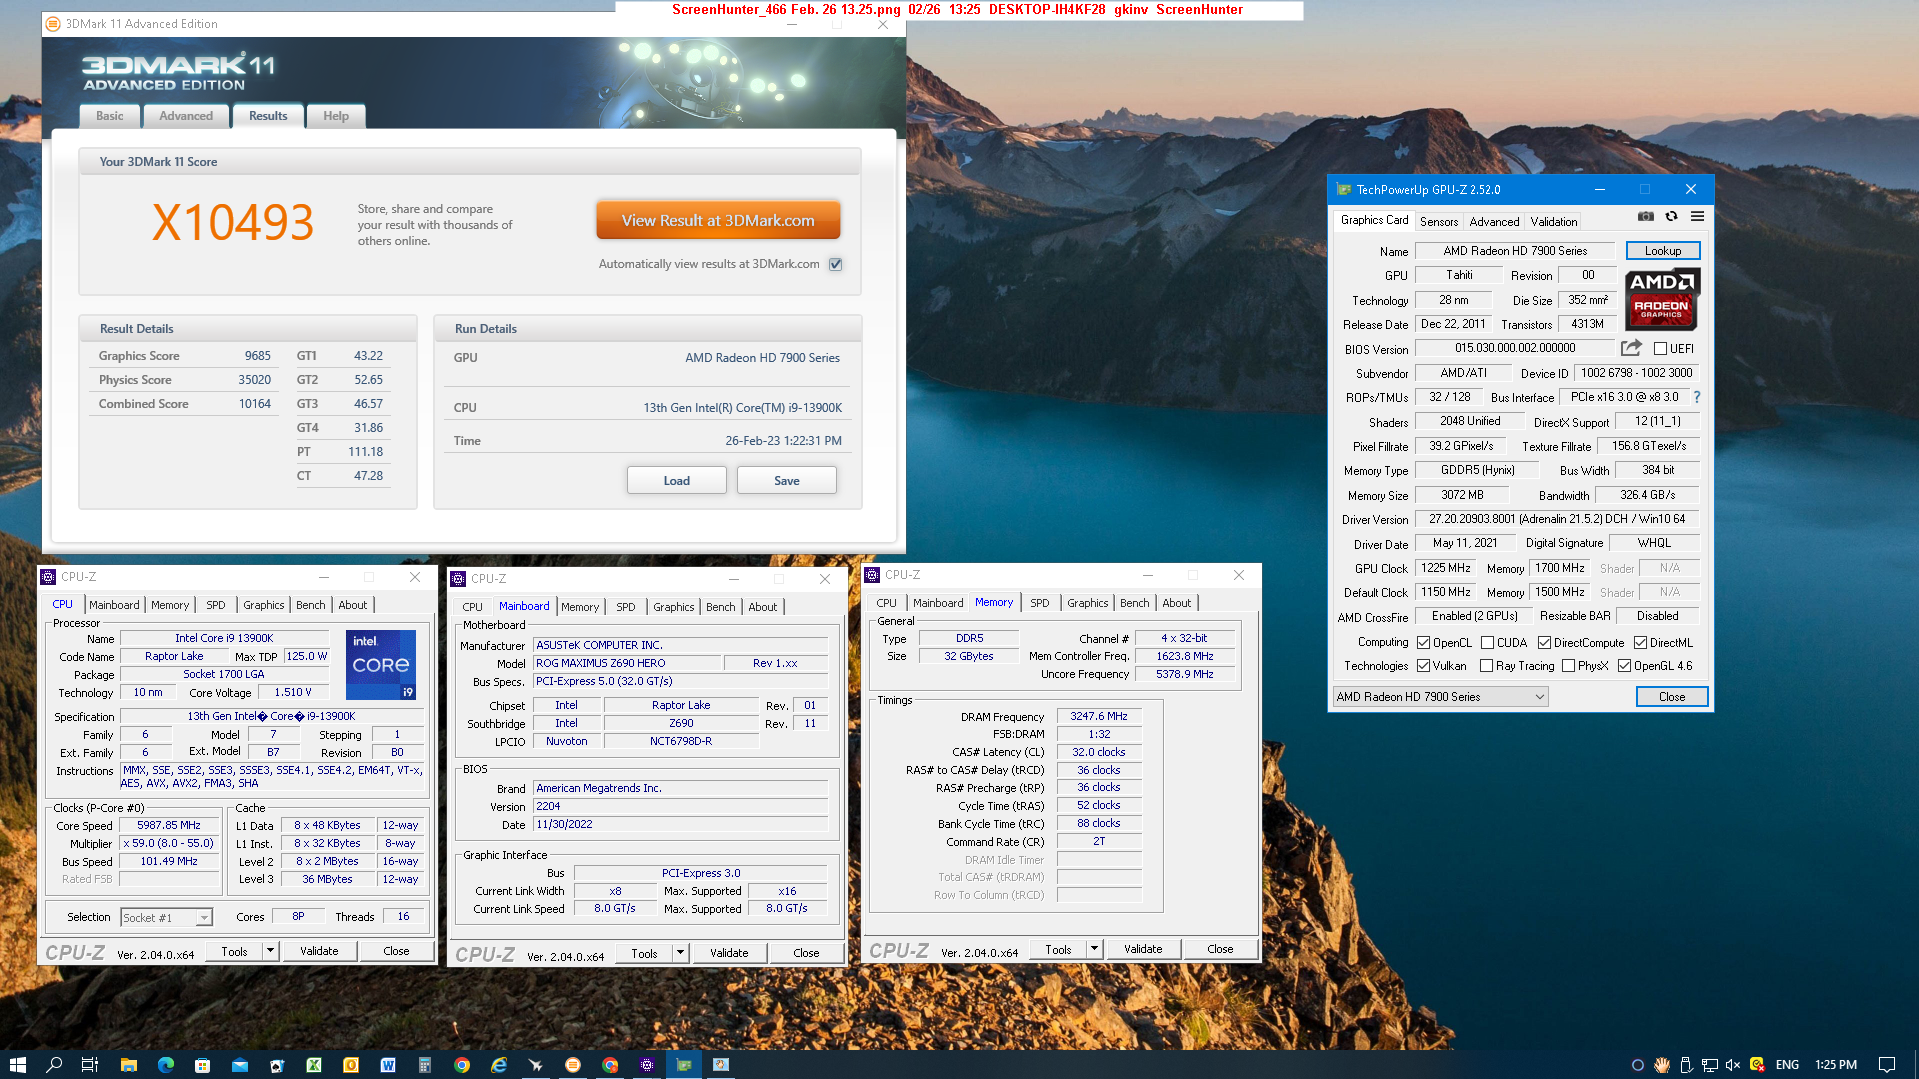Screen dimensions: 1919x1079
Task: Click the BIOS Version field in GPU-Z
Action: (x=1515, y=348)
